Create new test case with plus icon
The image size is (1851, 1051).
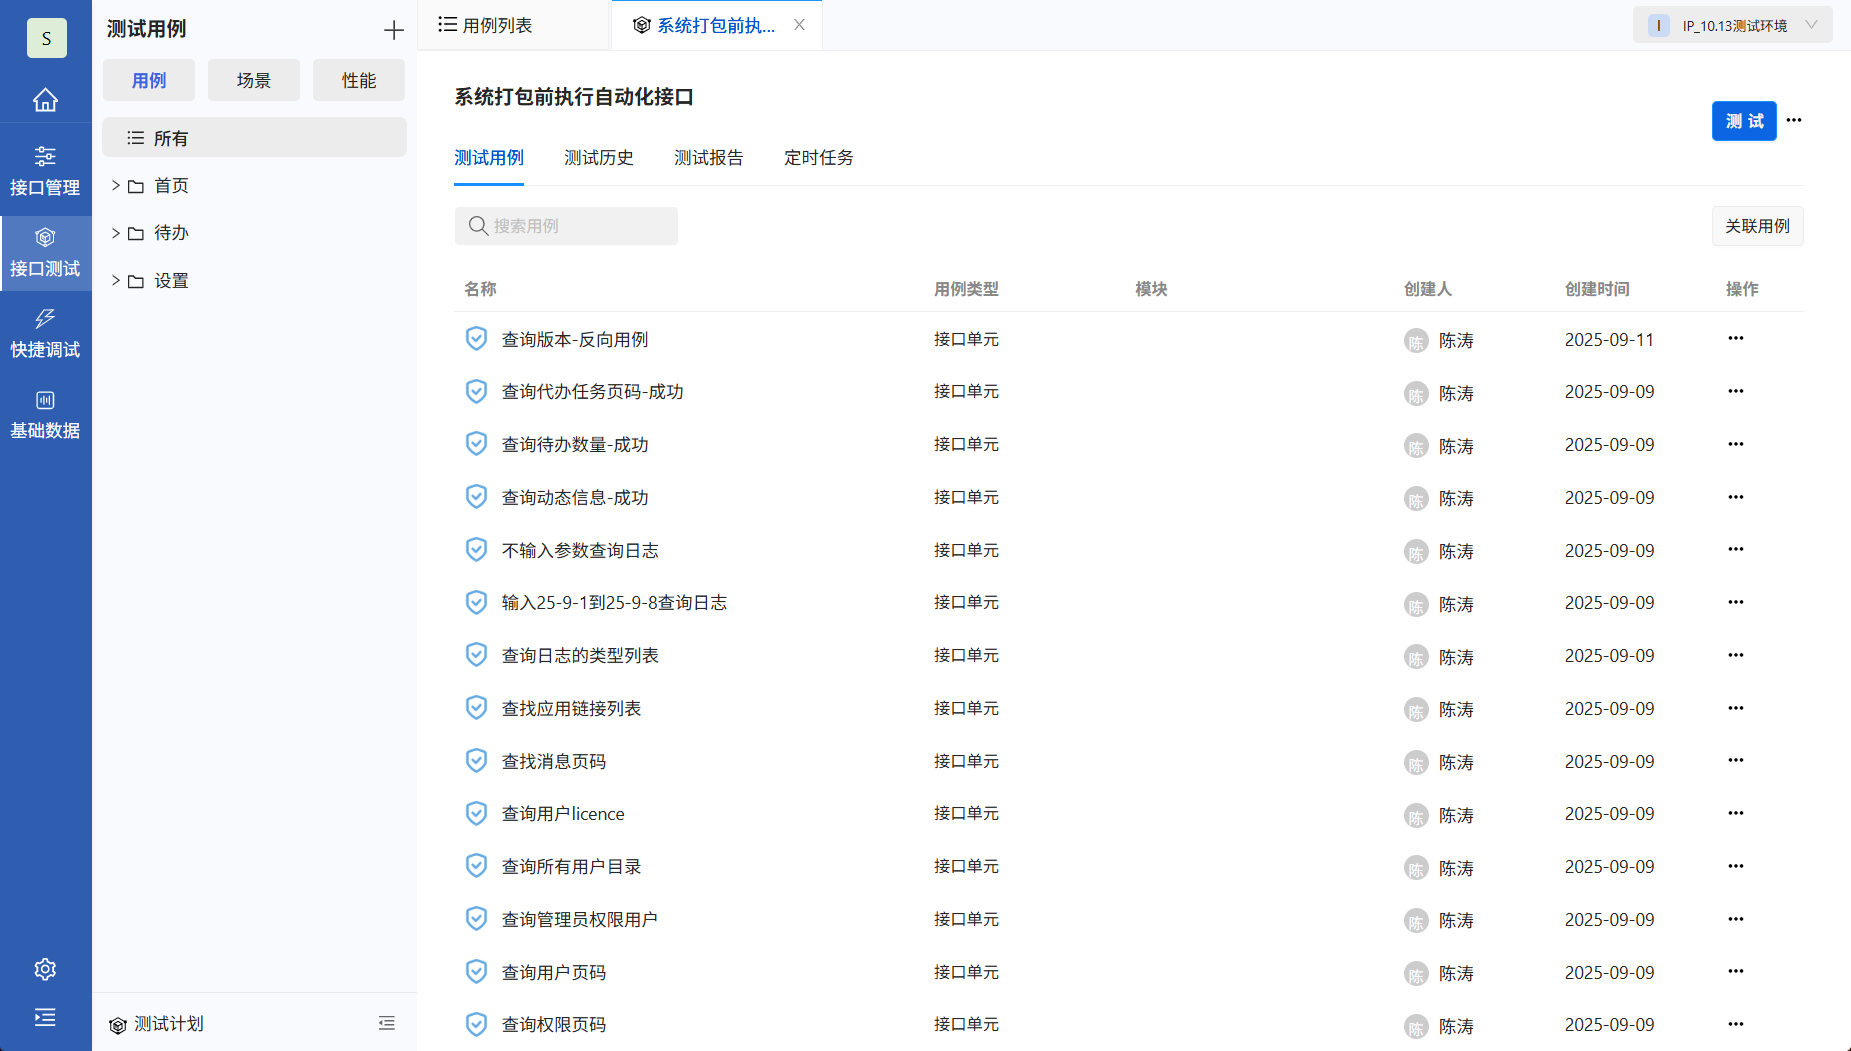pos(393,30)
